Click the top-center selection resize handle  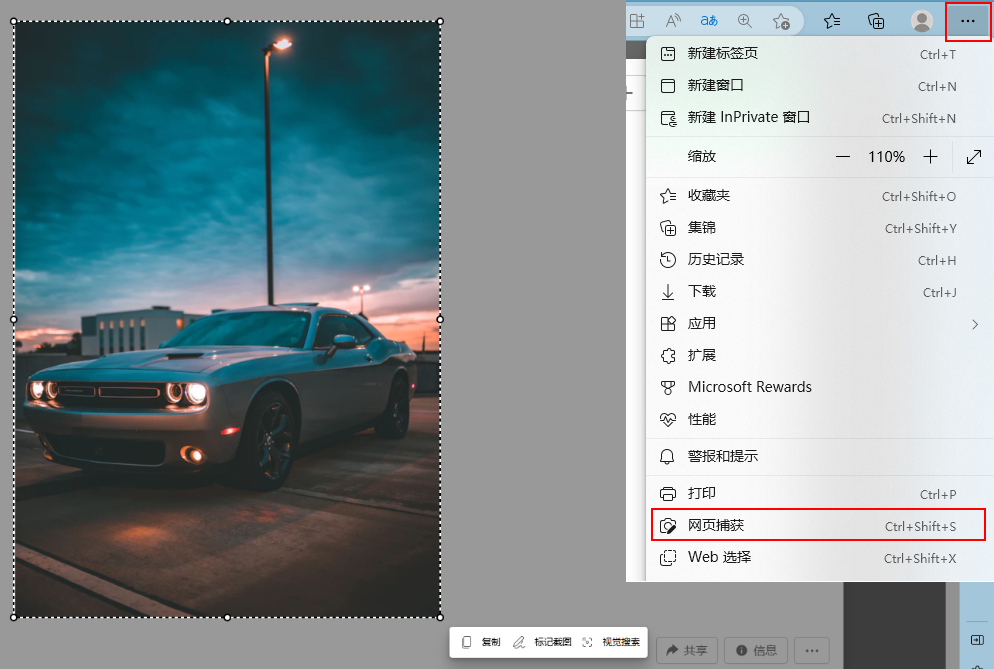pos(227,21)
